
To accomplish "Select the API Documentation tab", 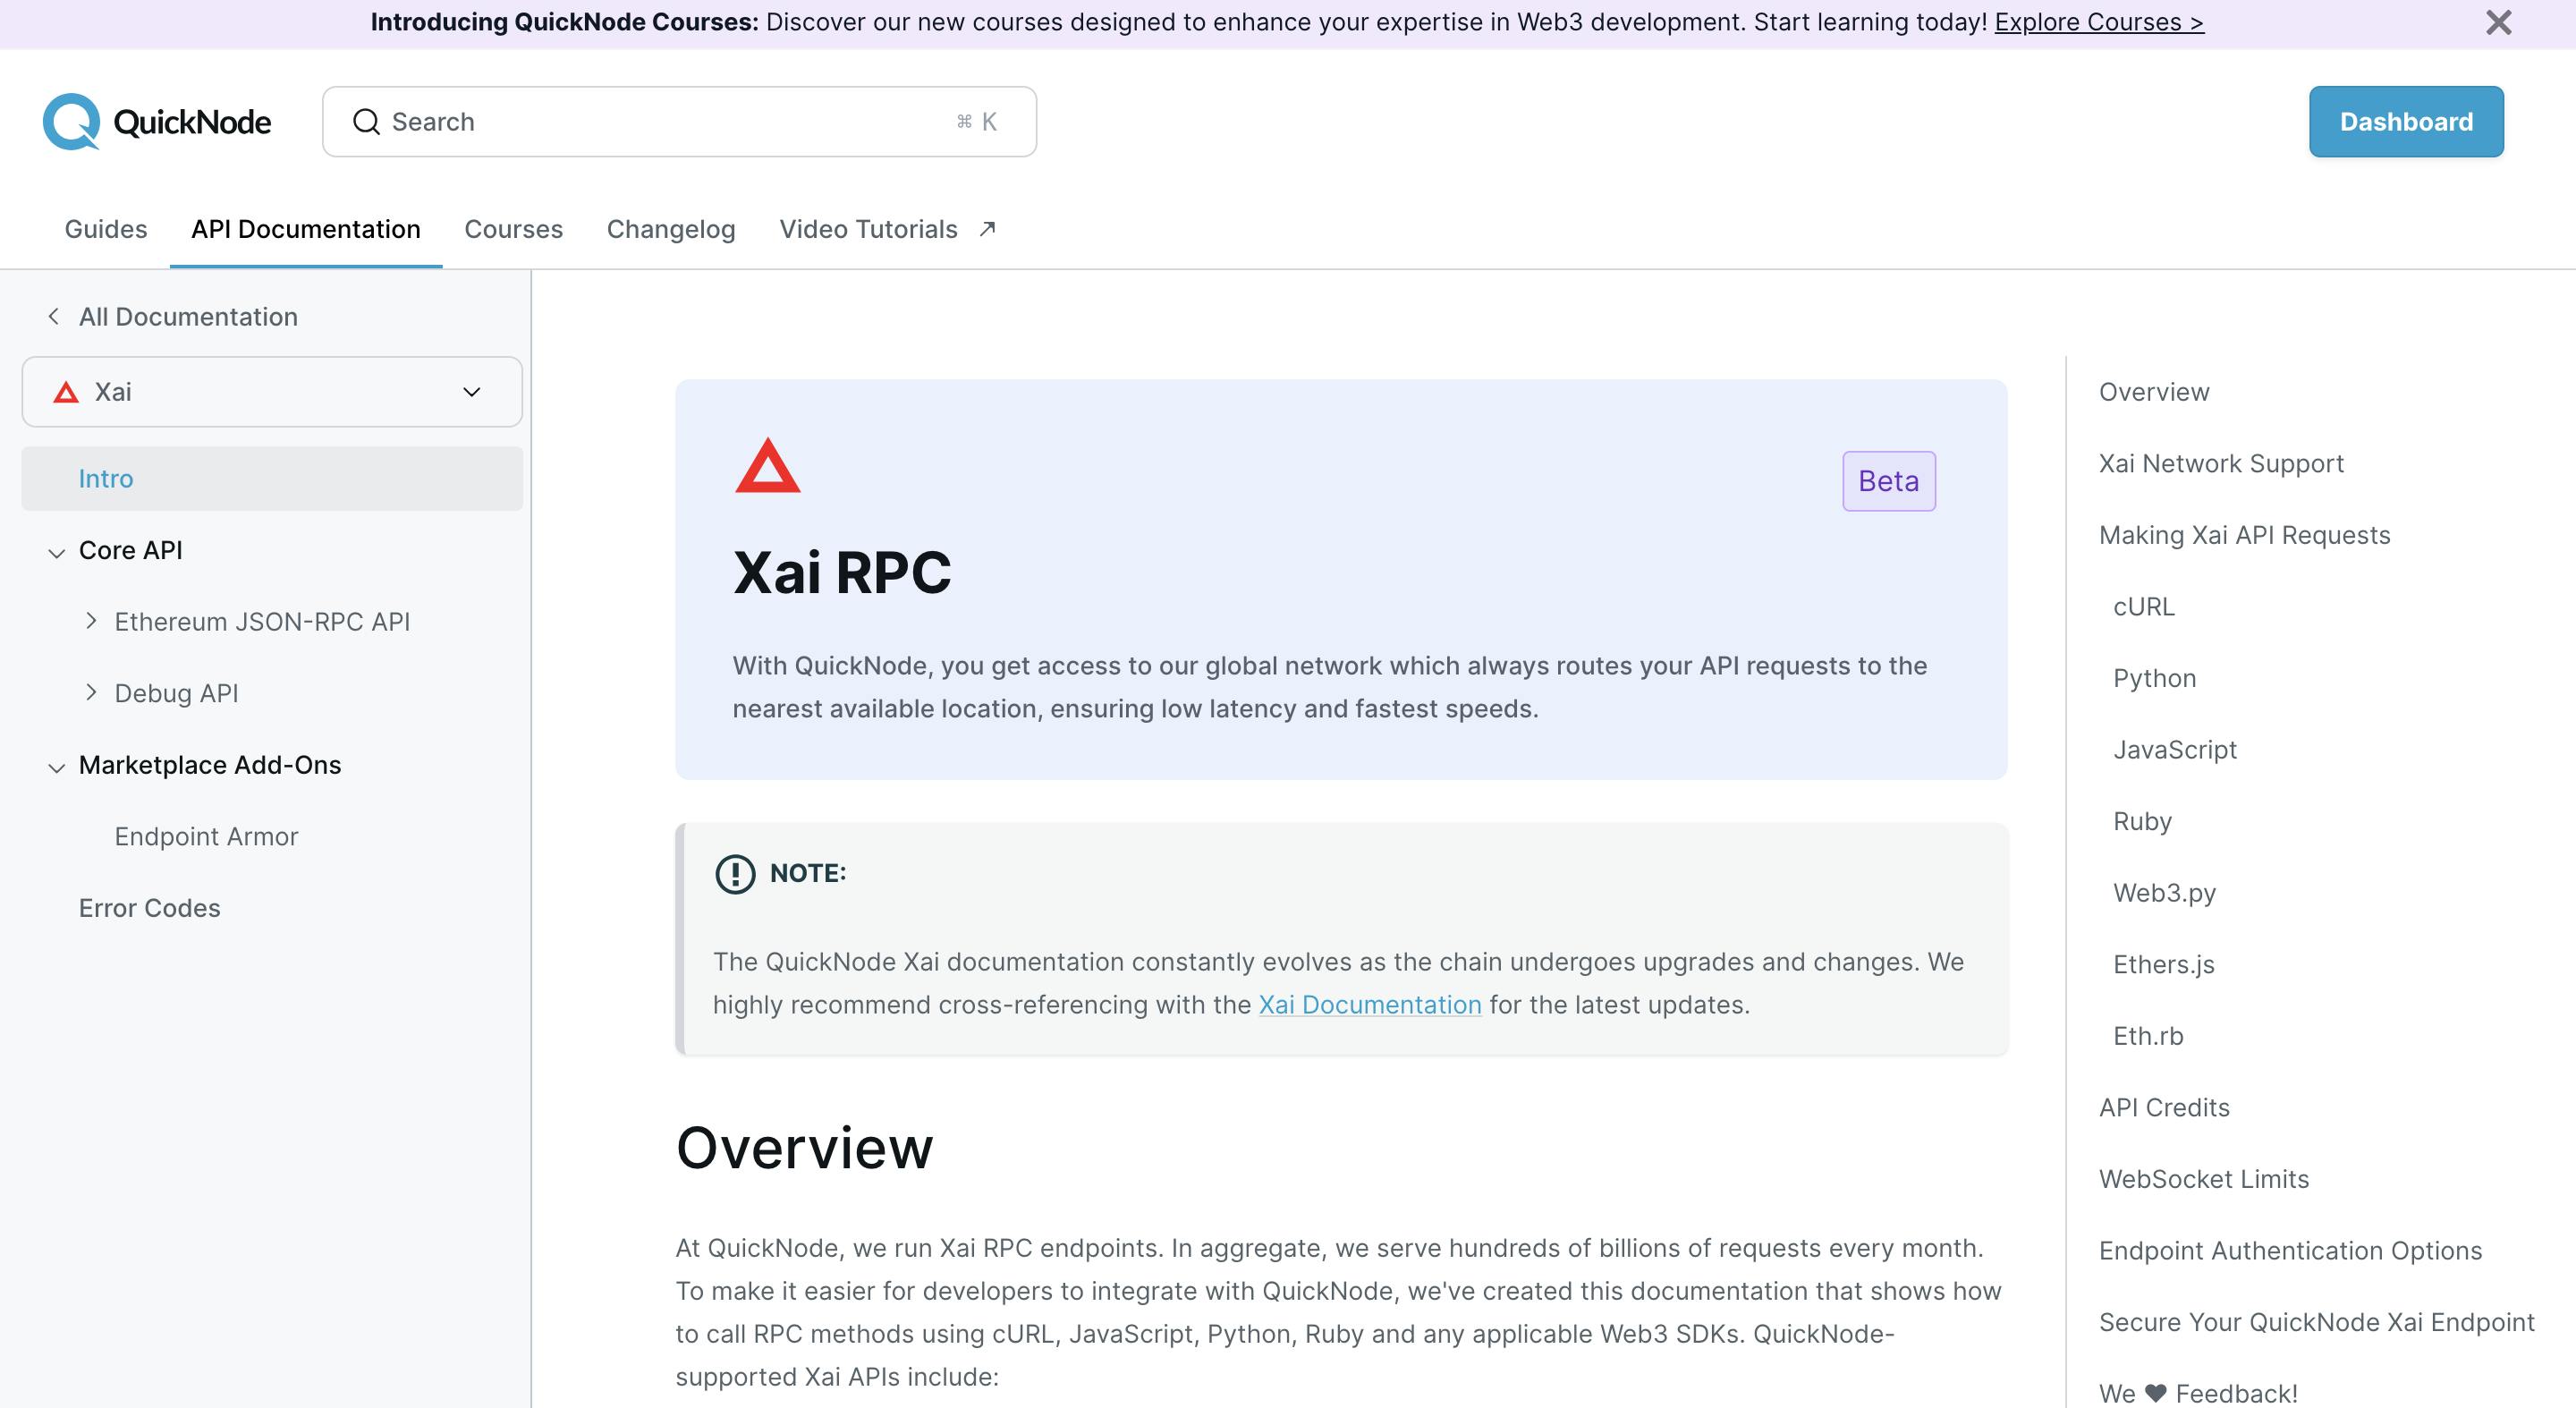I will (x=306, y=229).
